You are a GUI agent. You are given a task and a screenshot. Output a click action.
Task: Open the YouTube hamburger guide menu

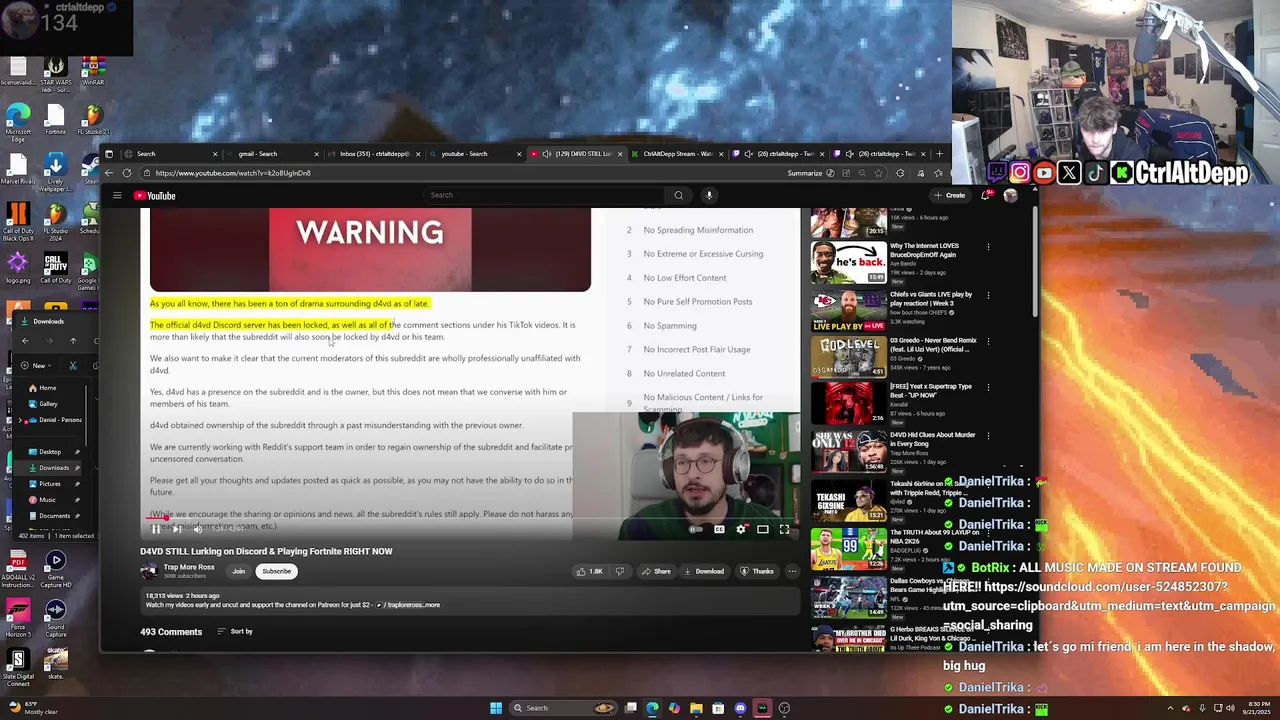(x=117, y=196)
